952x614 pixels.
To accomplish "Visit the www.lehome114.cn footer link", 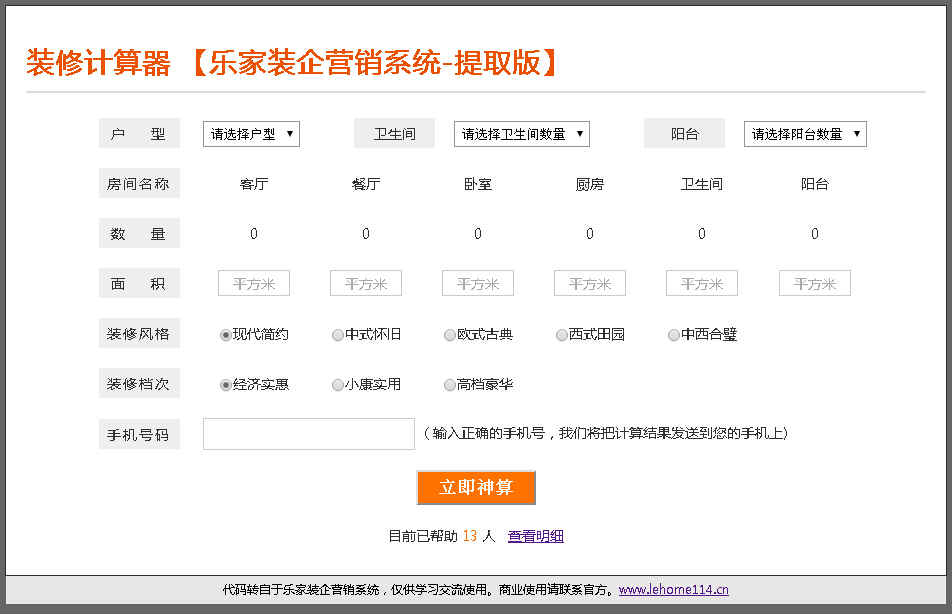I will tap(673, 590).
